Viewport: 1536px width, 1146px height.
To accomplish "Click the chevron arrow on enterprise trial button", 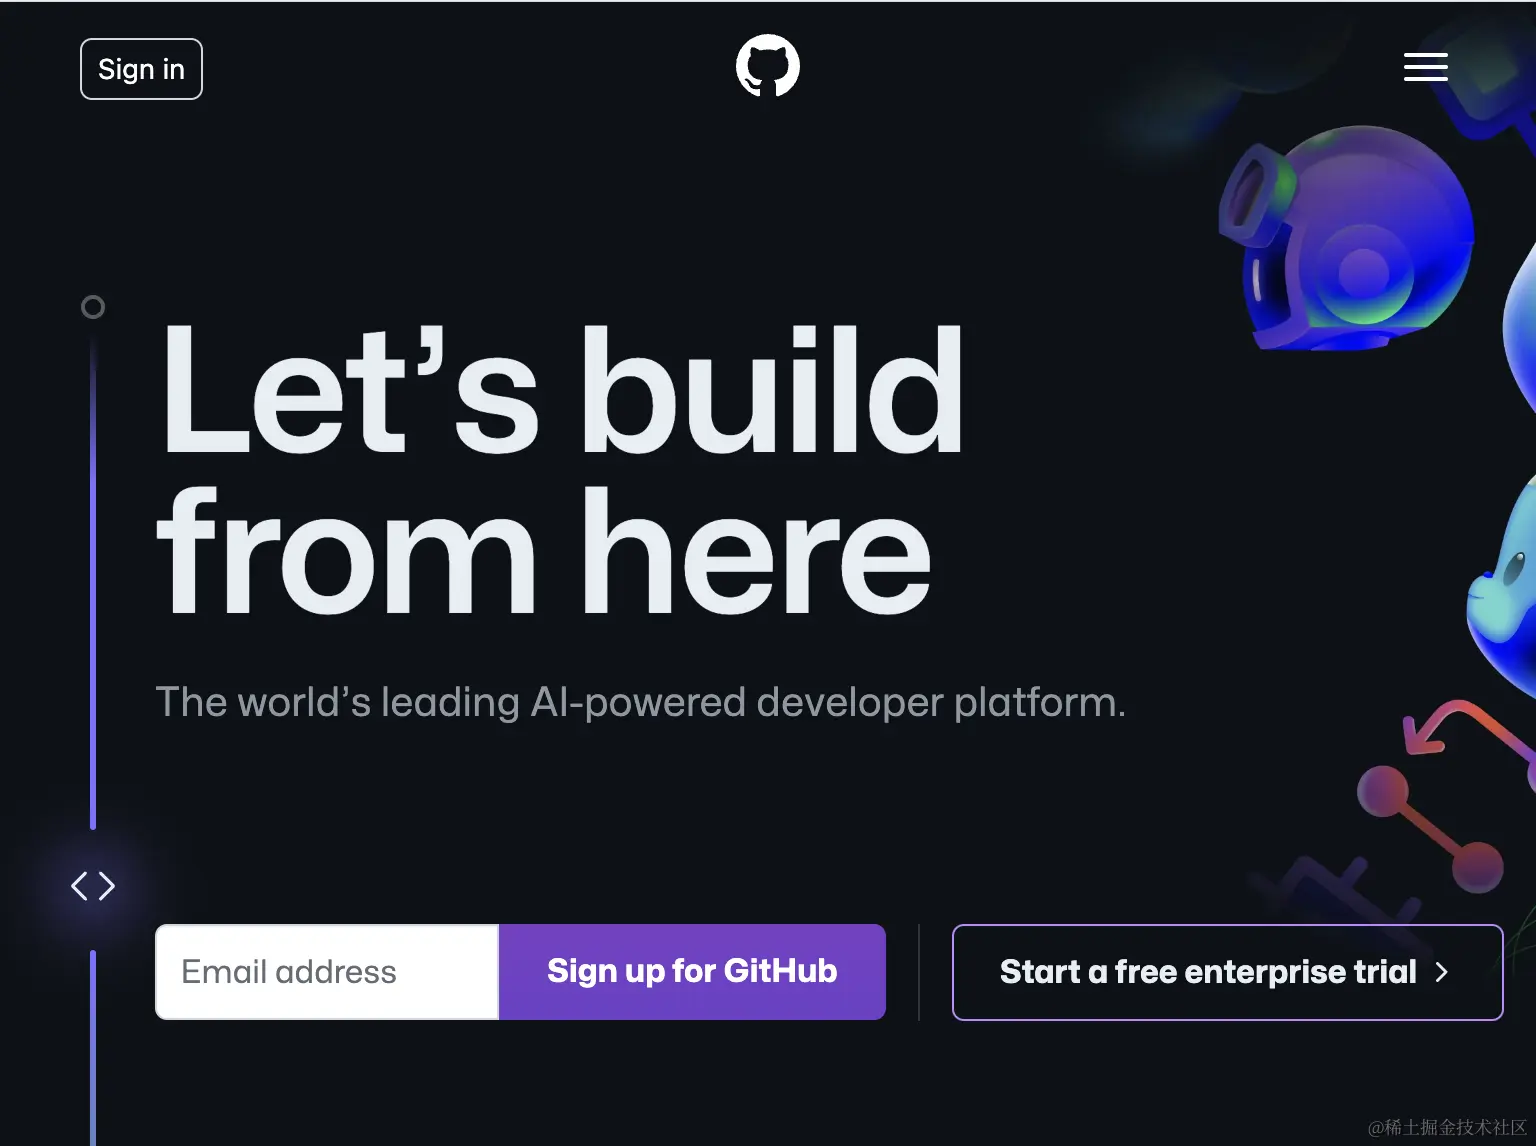I will click(x=1441, y=972).
